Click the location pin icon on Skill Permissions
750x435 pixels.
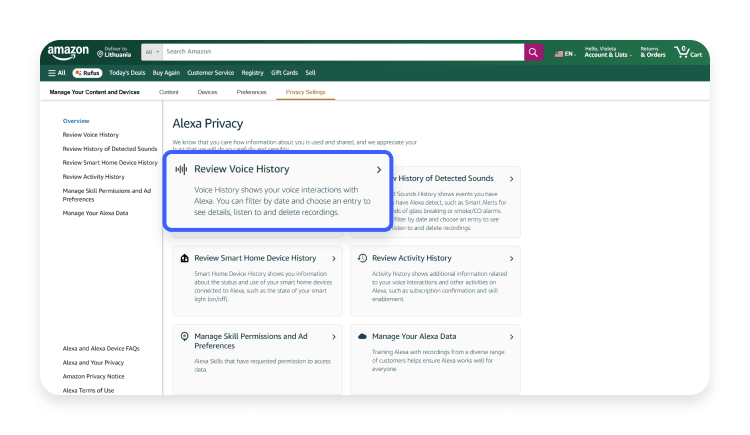click(x=185, y=336)
